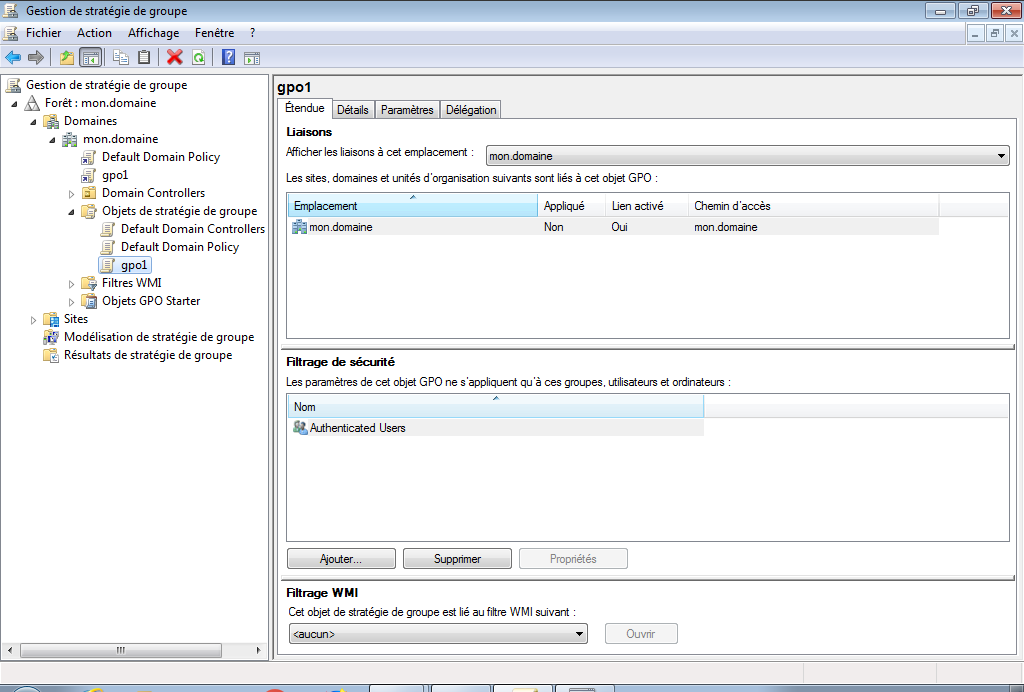Click the Résultats de stratégie de groupe icon

51,355
